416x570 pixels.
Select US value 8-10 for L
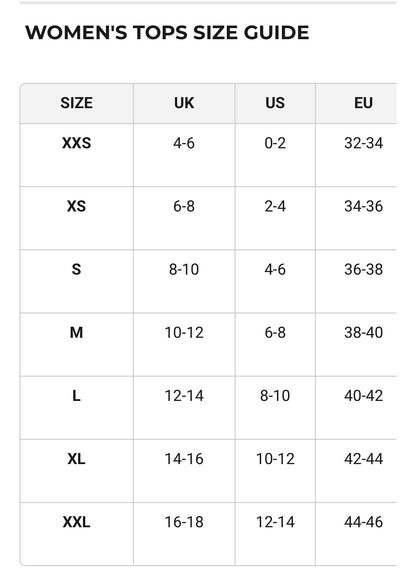275,396
